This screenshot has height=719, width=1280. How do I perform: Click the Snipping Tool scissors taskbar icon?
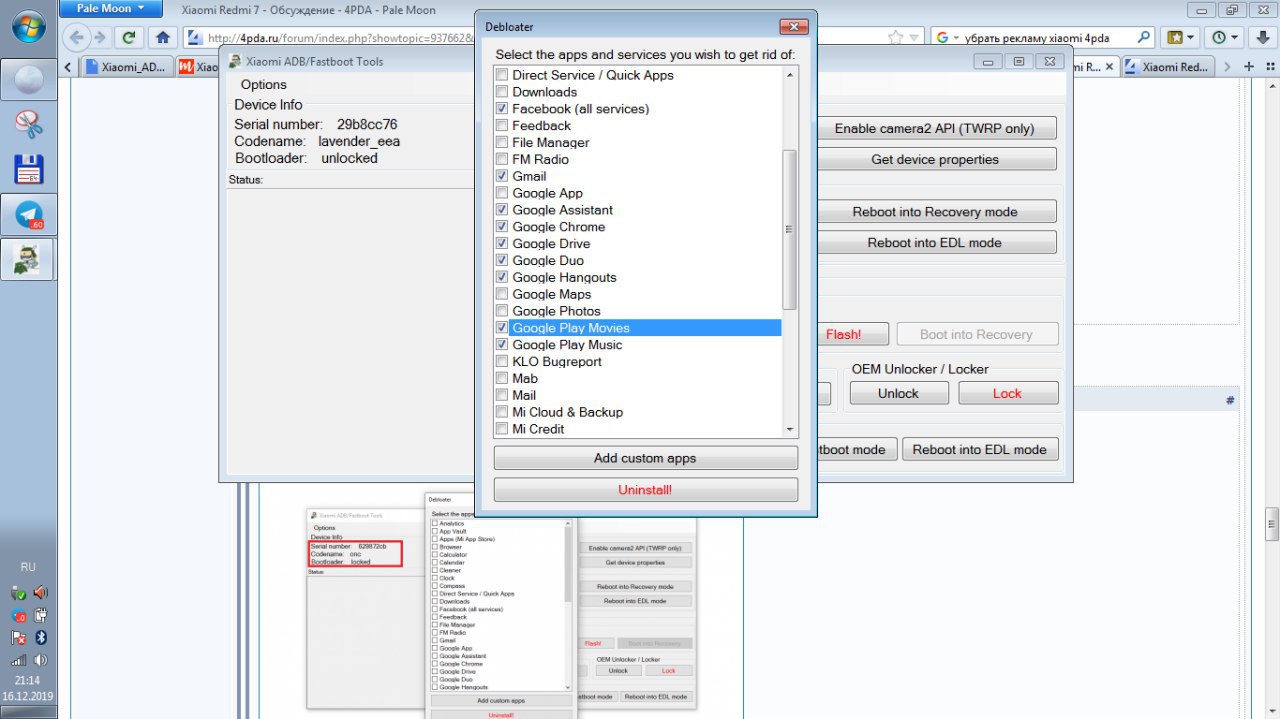28,124
